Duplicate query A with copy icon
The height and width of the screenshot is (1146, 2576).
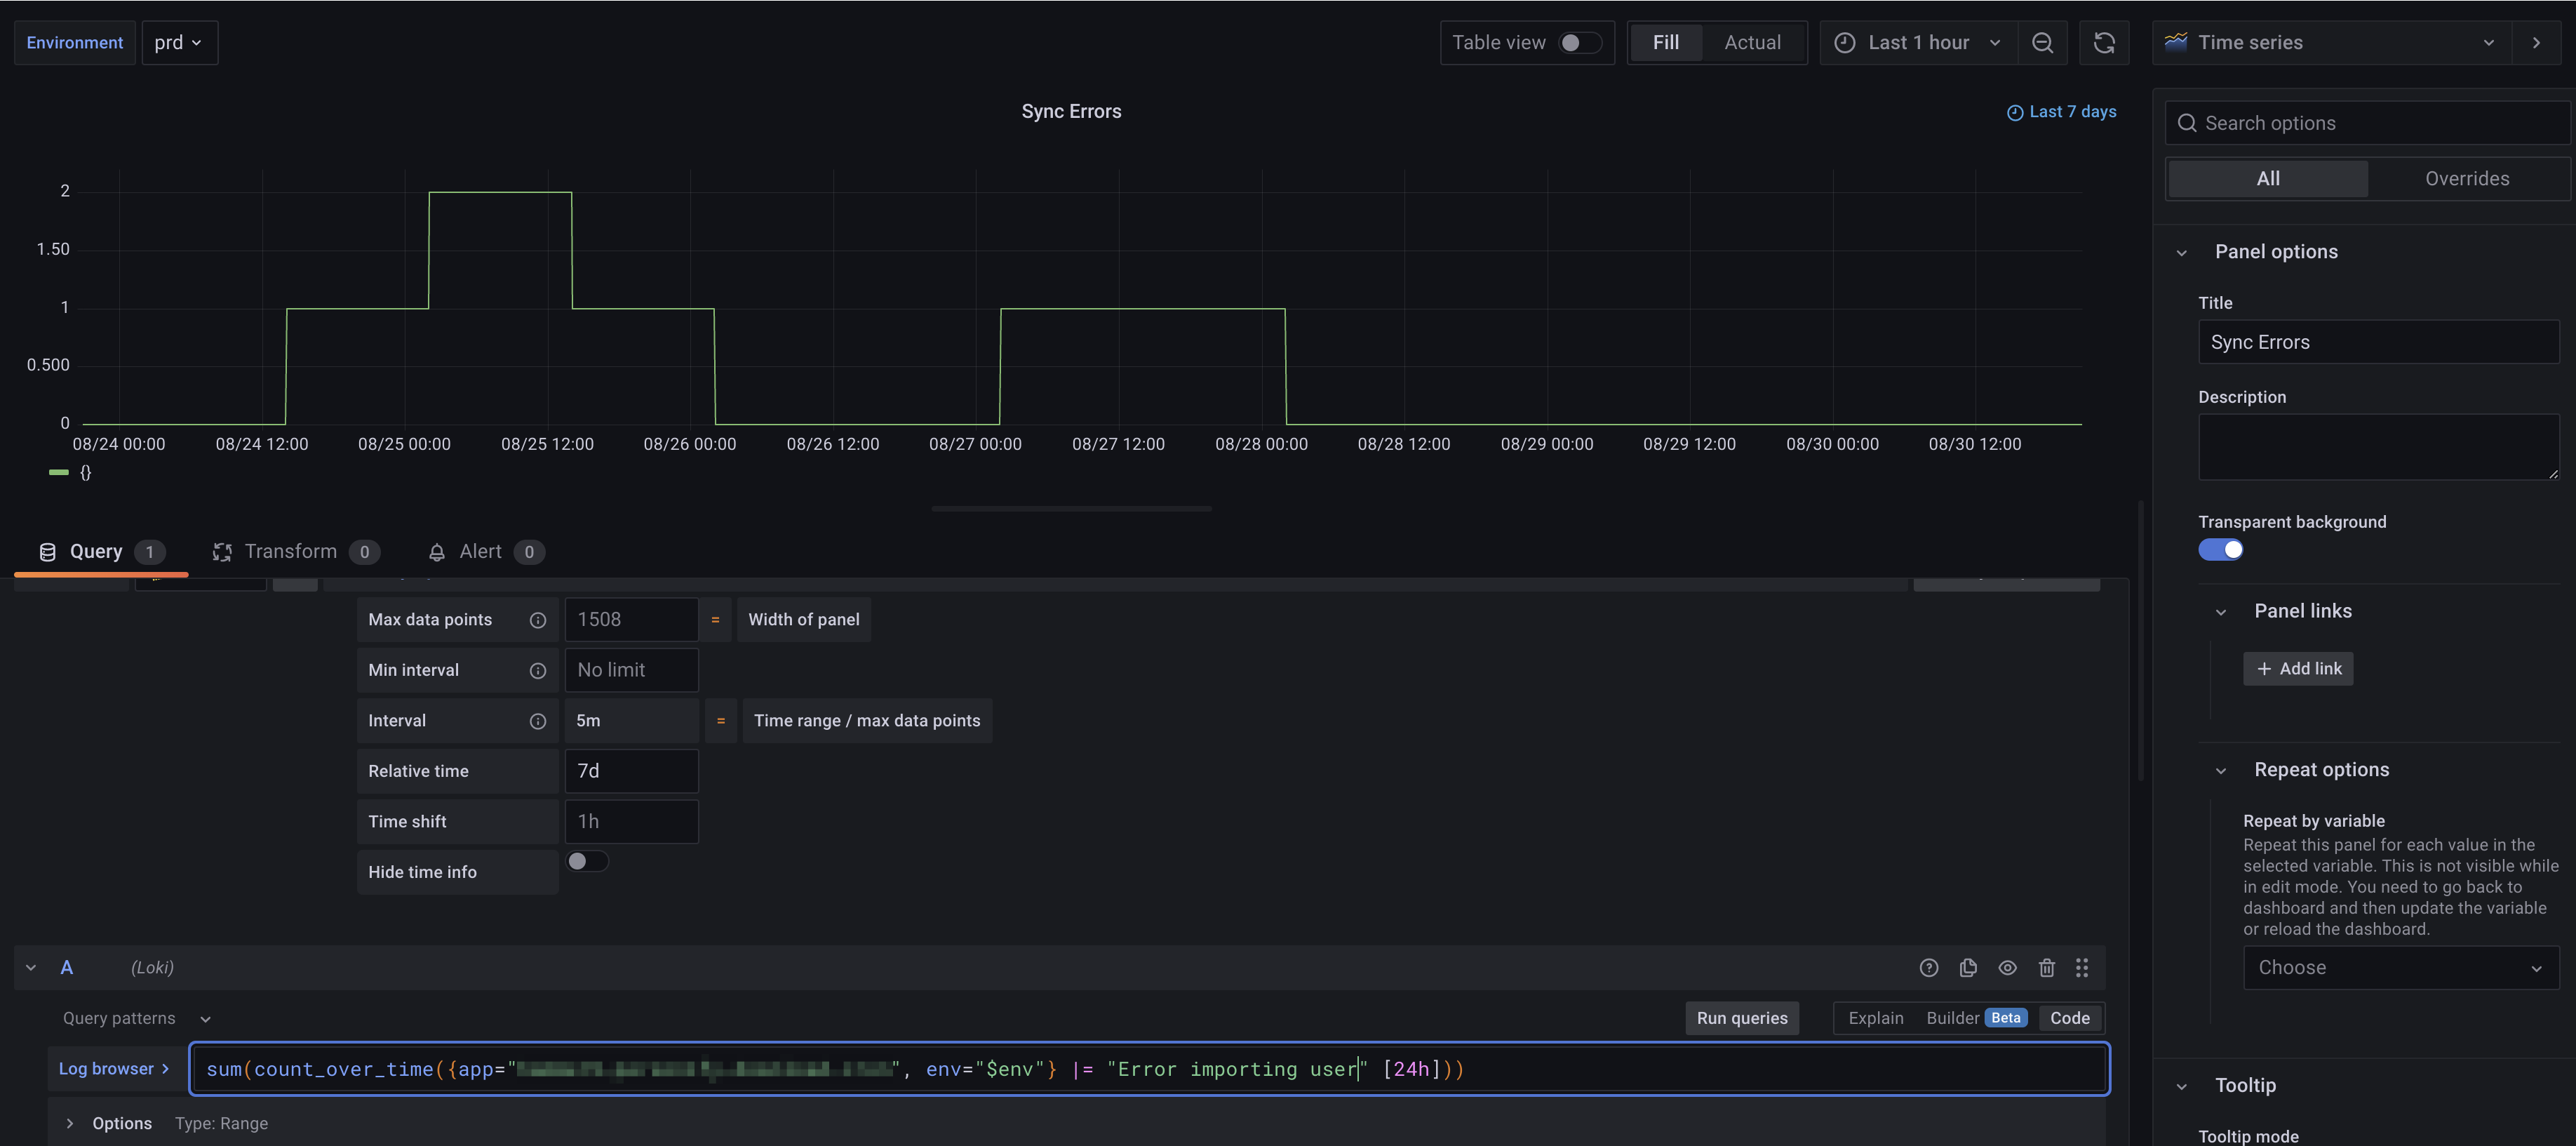point(1968,967)
